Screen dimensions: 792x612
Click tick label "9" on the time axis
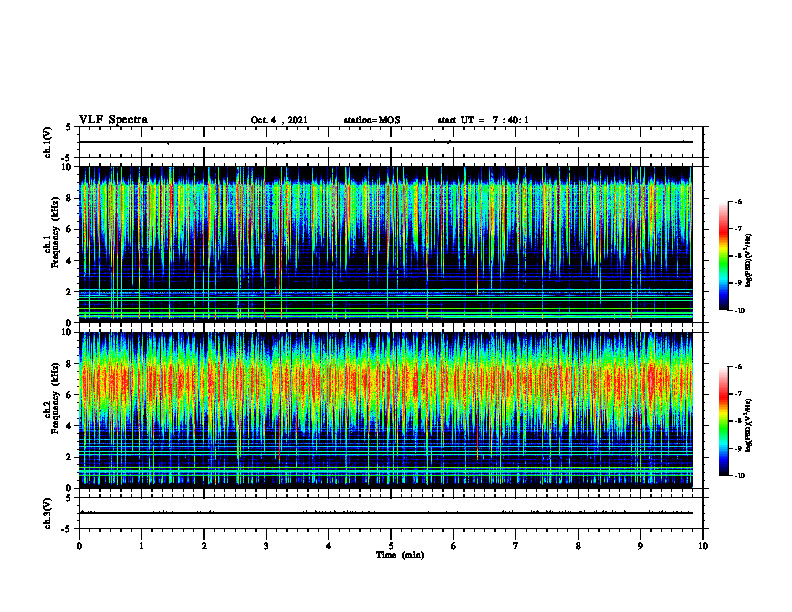(640, 546)
